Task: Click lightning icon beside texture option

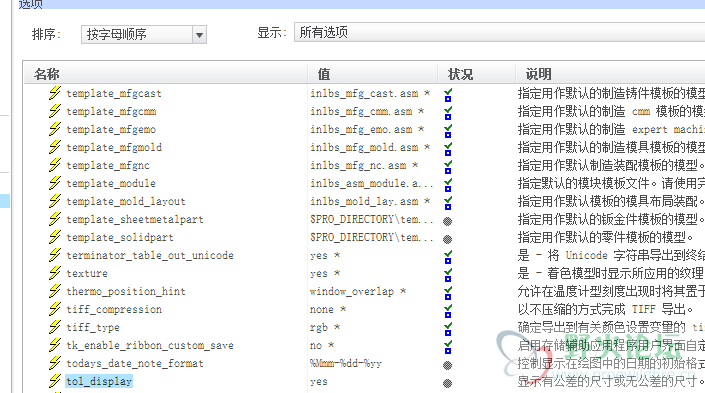Action: (55, 273)
